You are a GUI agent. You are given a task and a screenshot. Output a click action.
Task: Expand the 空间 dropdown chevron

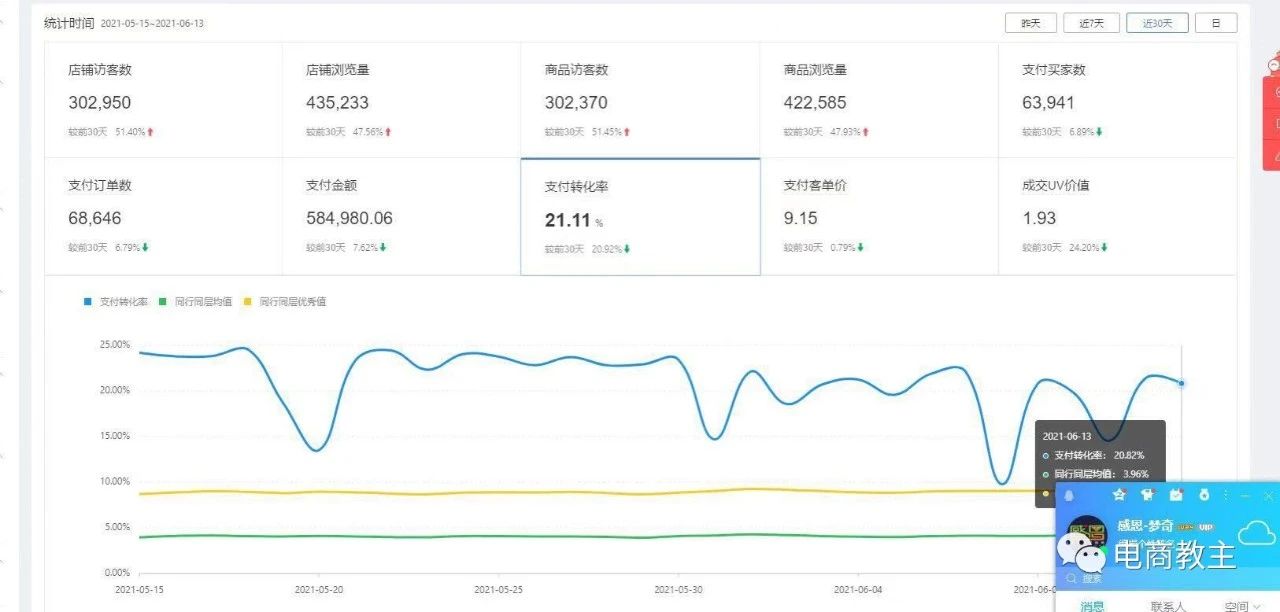point(1255,605)
